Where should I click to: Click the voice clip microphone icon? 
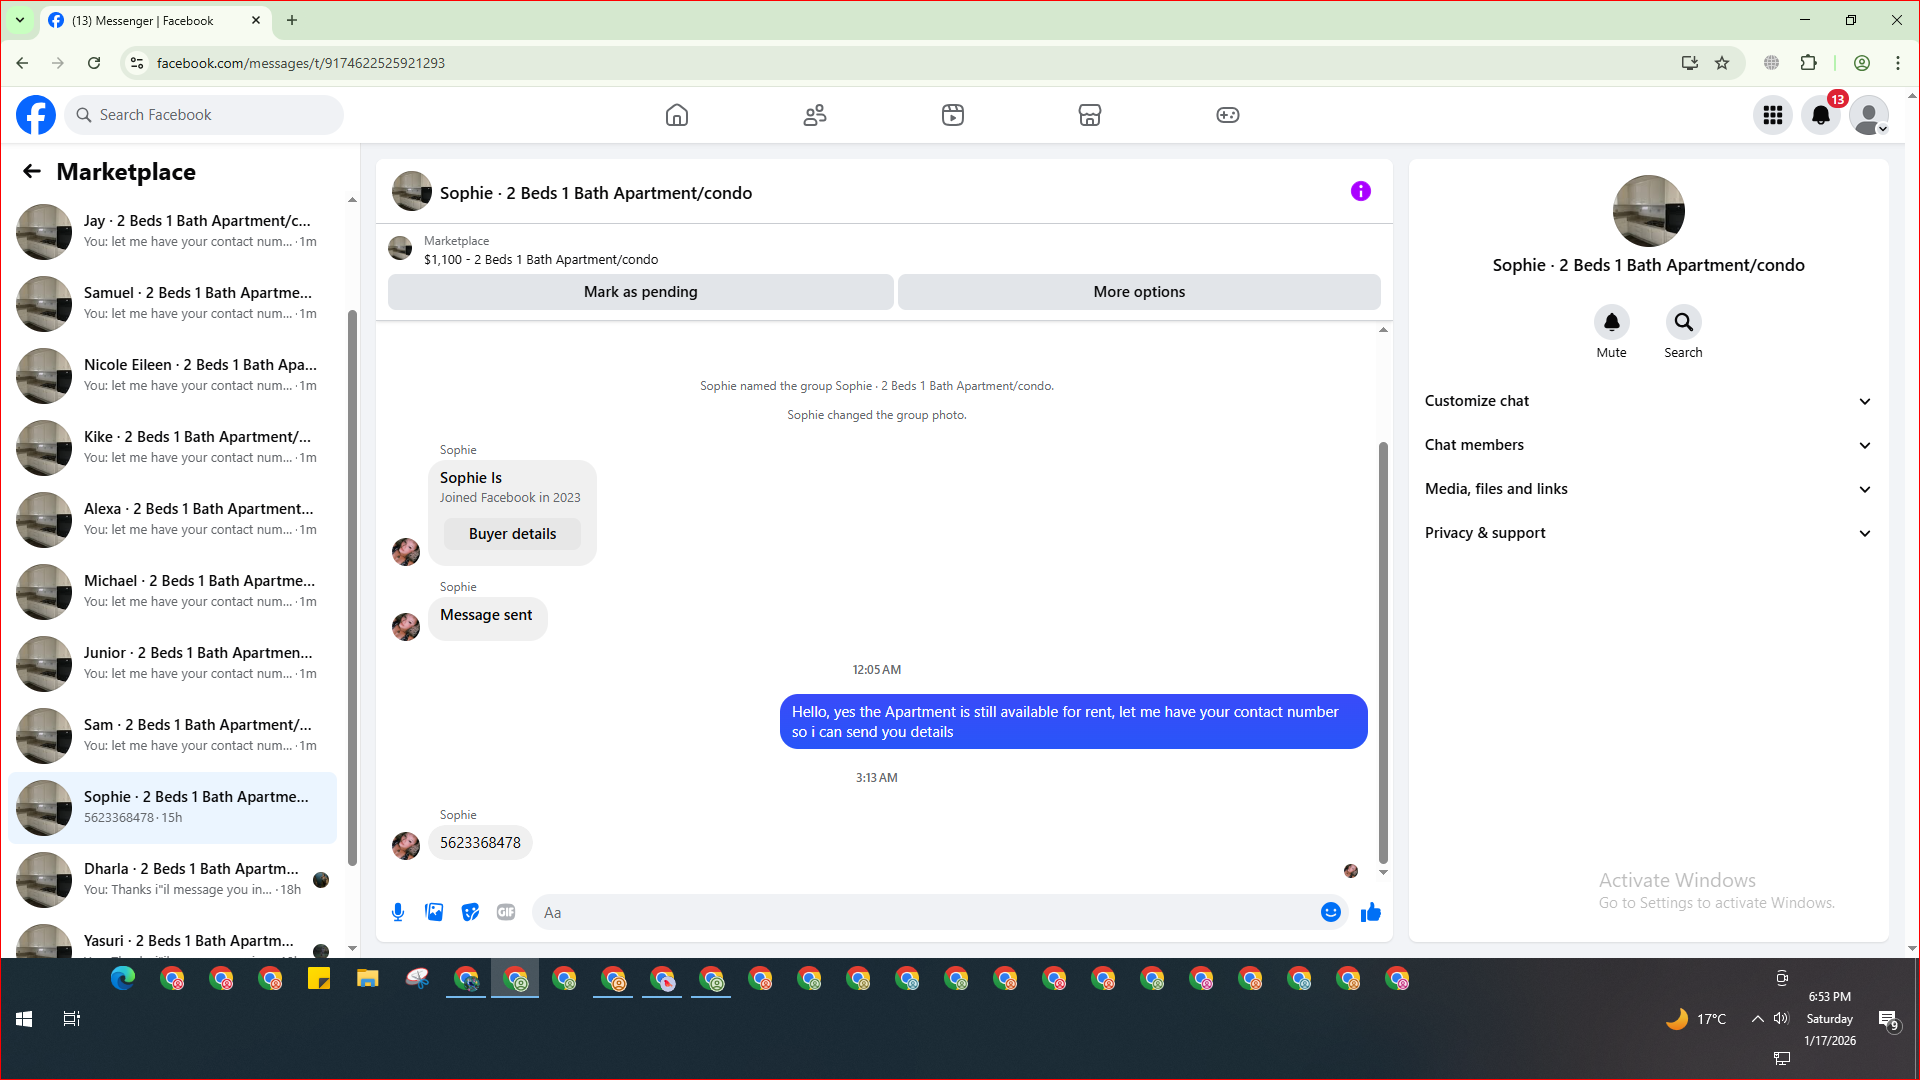[x=398, y=912]
